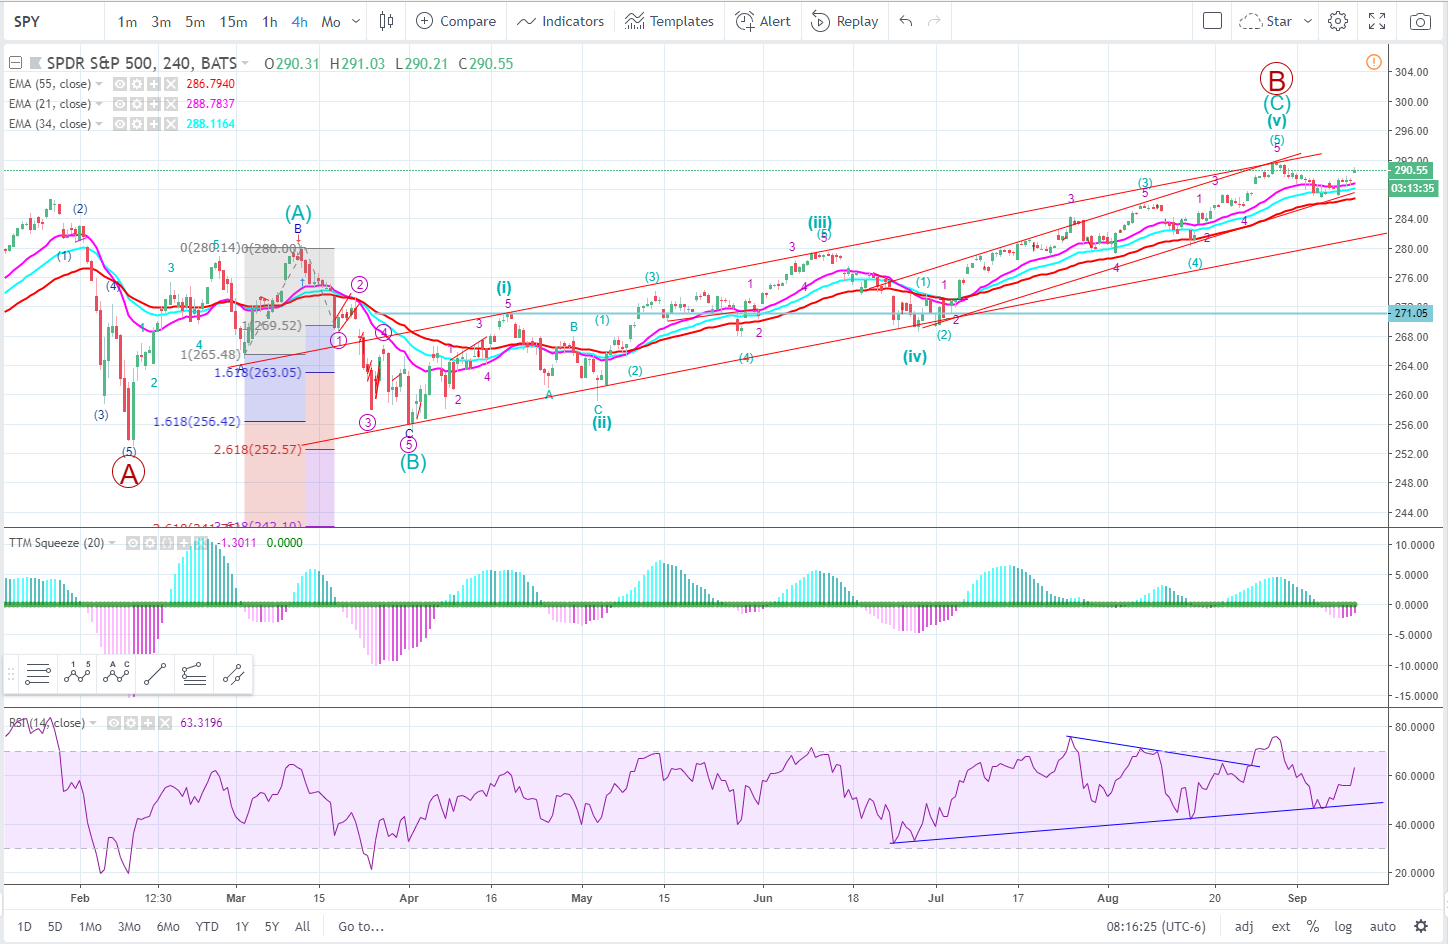Viewport: 1448px width, 944px height.
Task: Select the trend line drawing tool
Action: (x=155, y=675)
